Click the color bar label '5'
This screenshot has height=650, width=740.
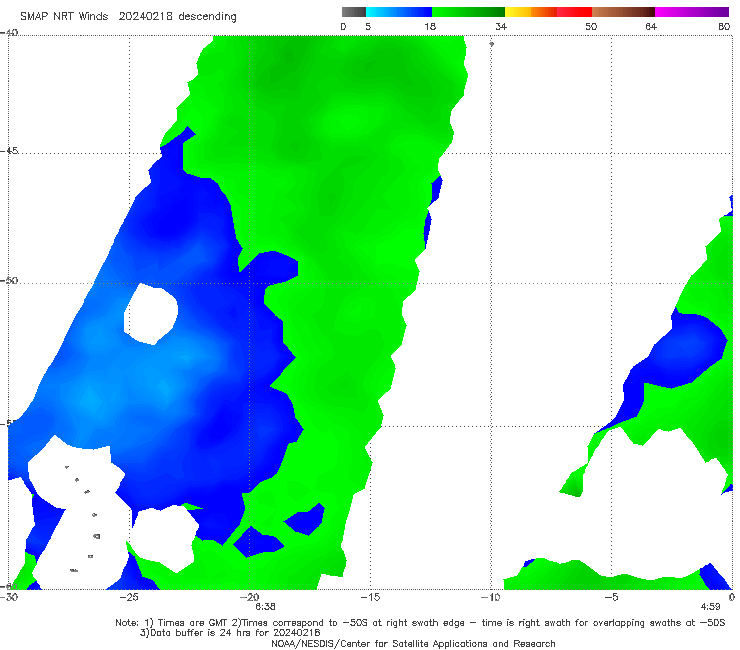click(x=368, y=27)
